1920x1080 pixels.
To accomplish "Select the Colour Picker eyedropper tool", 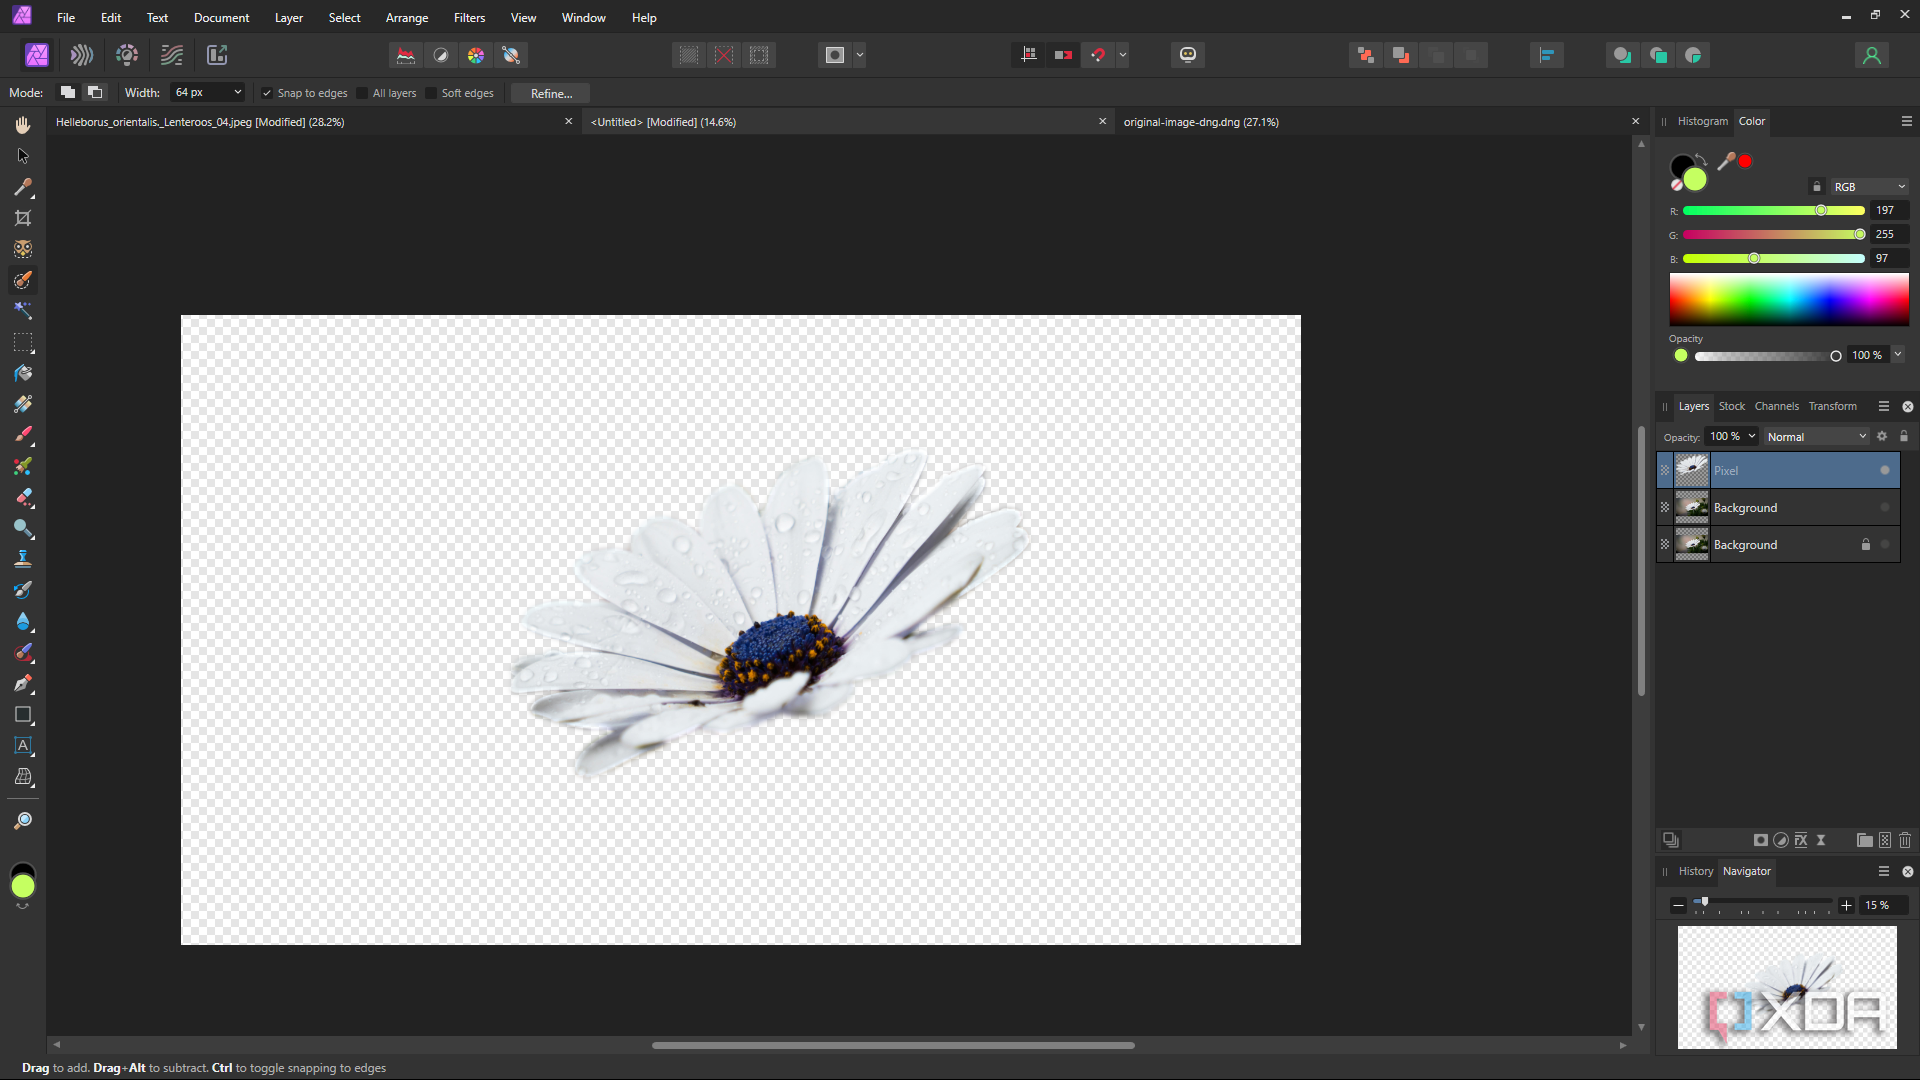I will [x=23, y=187].
